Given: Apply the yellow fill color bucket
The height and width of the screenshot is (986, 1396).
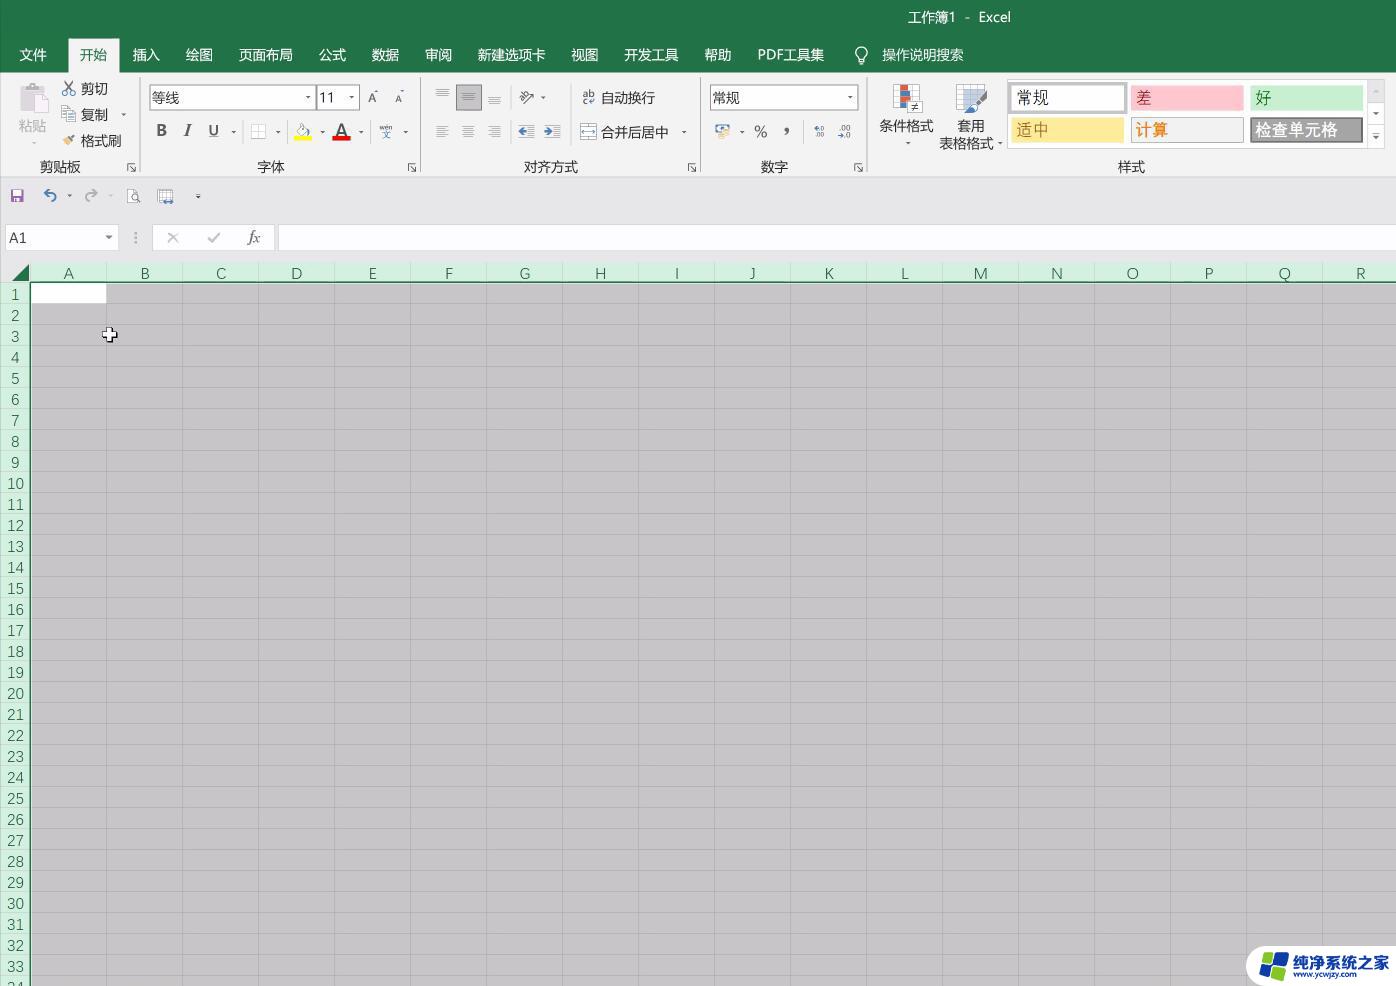Looking at the screenshot, I should [303, 131].
